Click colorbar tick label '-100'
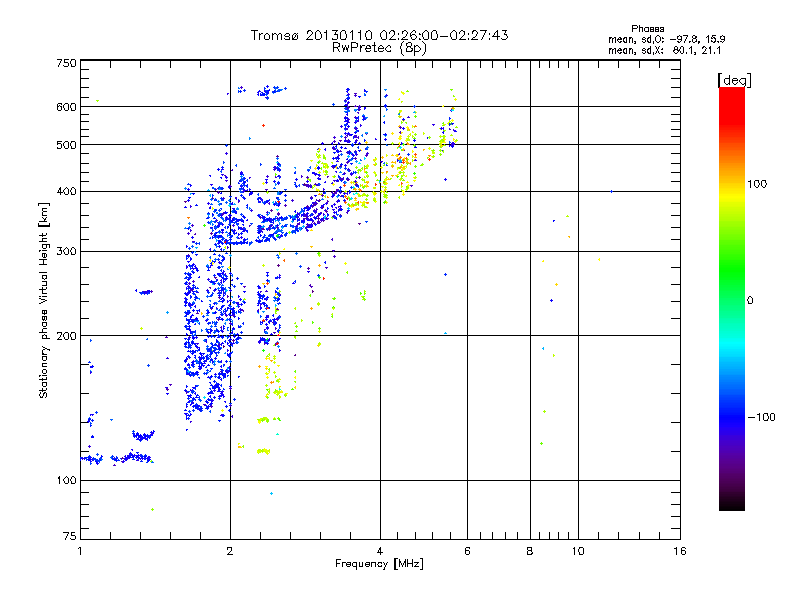Image resolution: width=800 pixels, height=600 pixels. coord(762,417)
